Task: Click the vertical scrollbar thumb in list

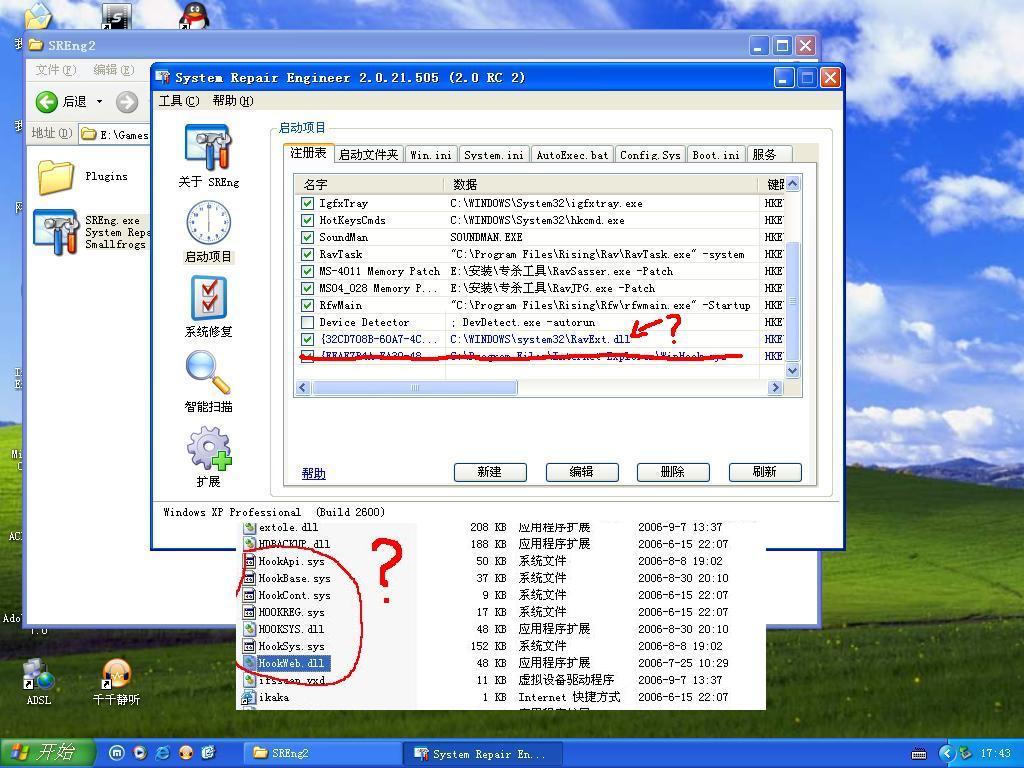Action: [793, 301]
